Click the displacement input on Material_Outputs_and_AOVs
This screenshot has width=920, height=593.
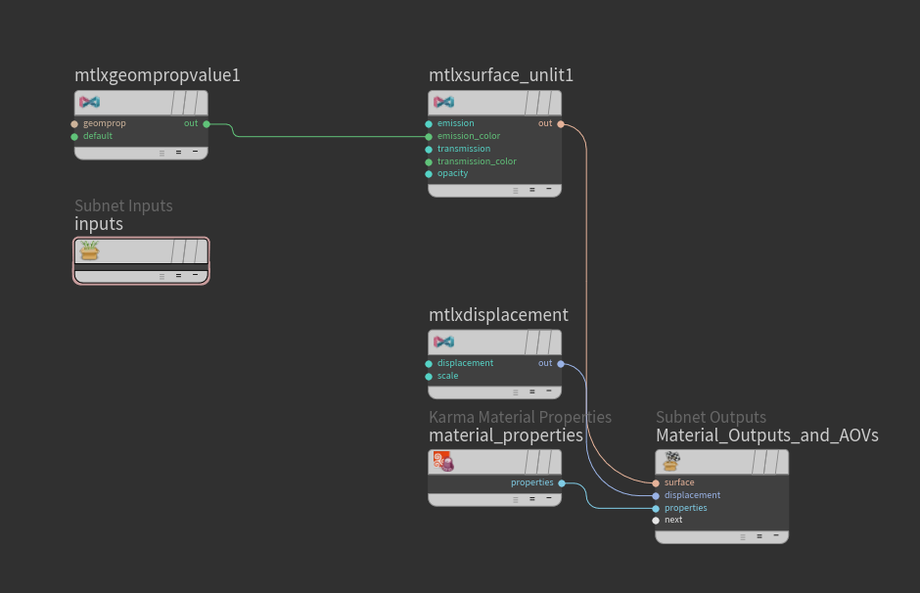[656, 495]
